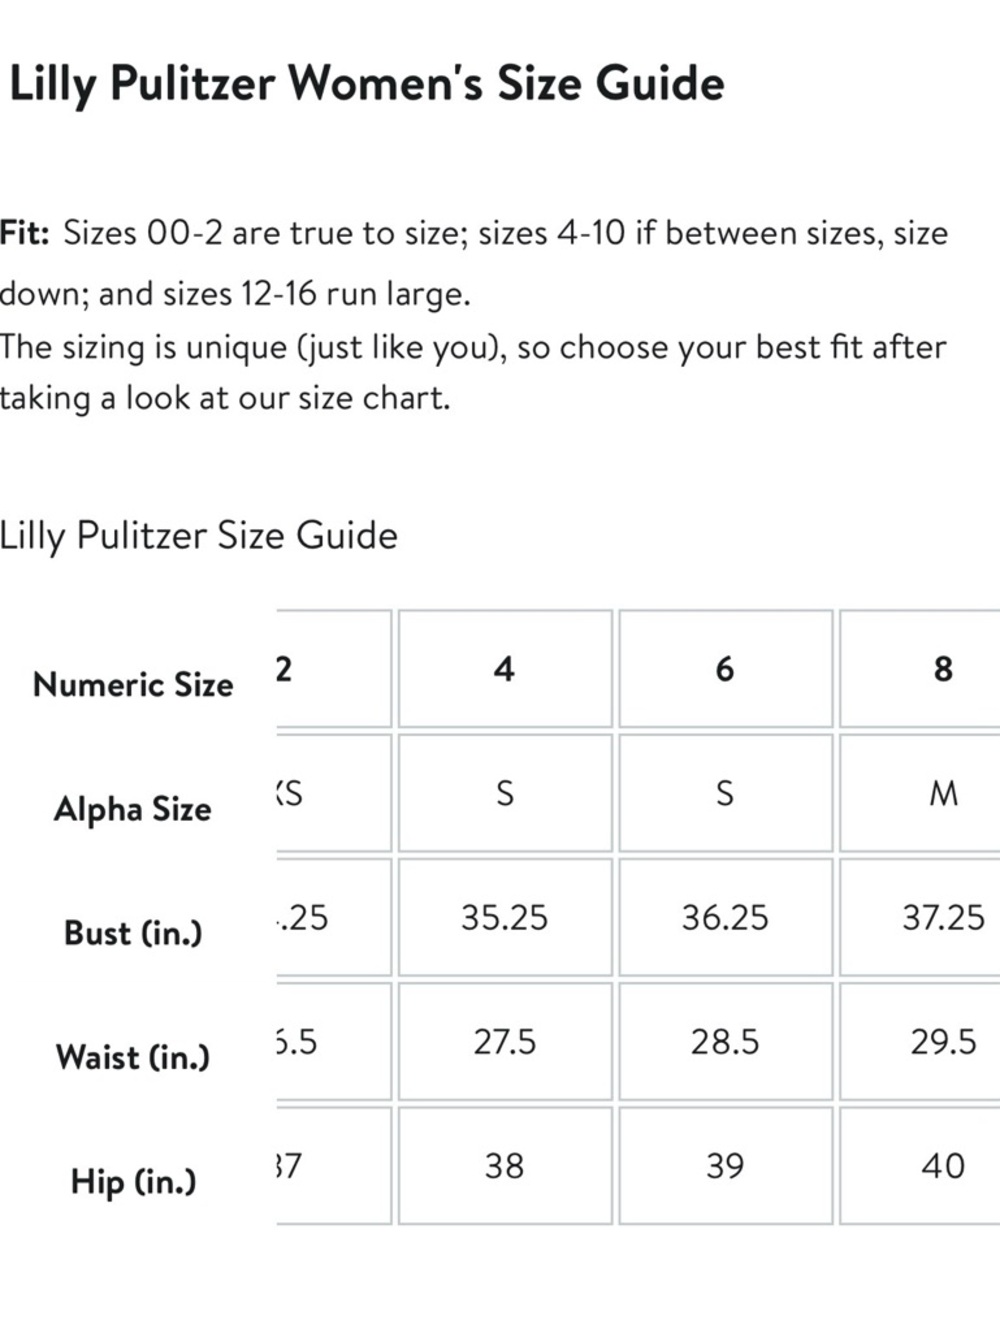Select the numeric size 4 cell
The height and width of the screenshot is (1333, 1000).
click(x=505, y=668)
